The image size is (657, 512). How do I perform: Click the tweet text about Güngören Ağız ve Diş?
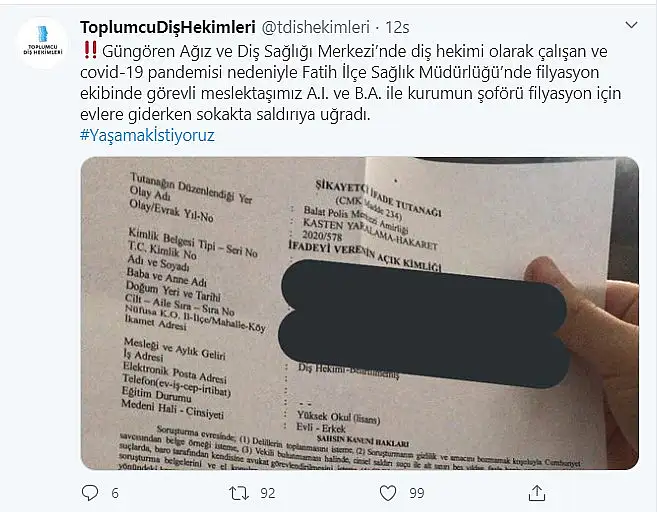(350, 83)
